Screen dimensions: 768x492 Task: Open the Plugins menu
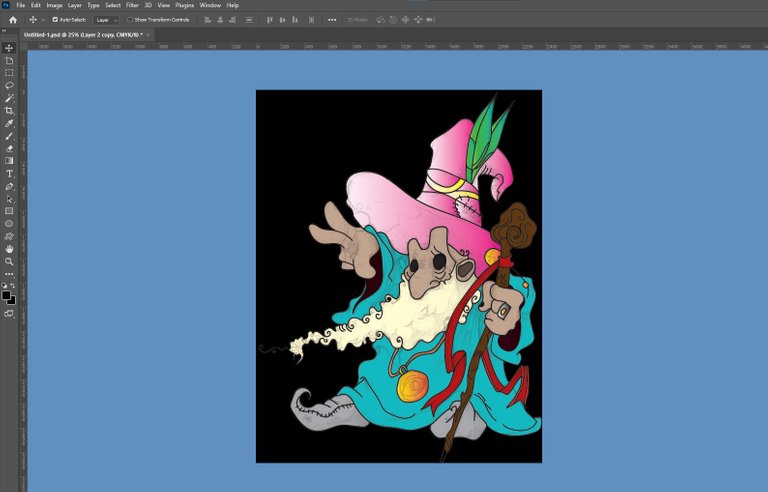click(x=185, y=5)
